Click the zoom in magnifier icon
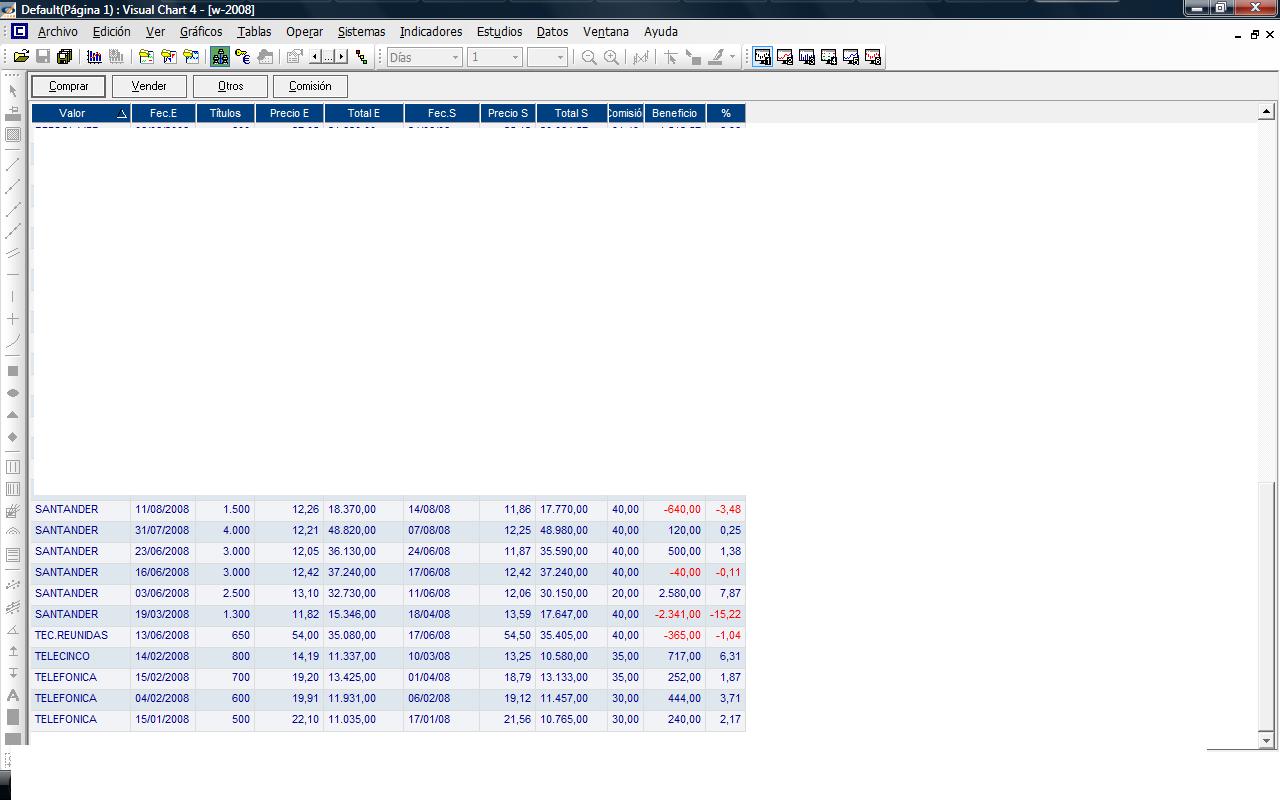 611,57
